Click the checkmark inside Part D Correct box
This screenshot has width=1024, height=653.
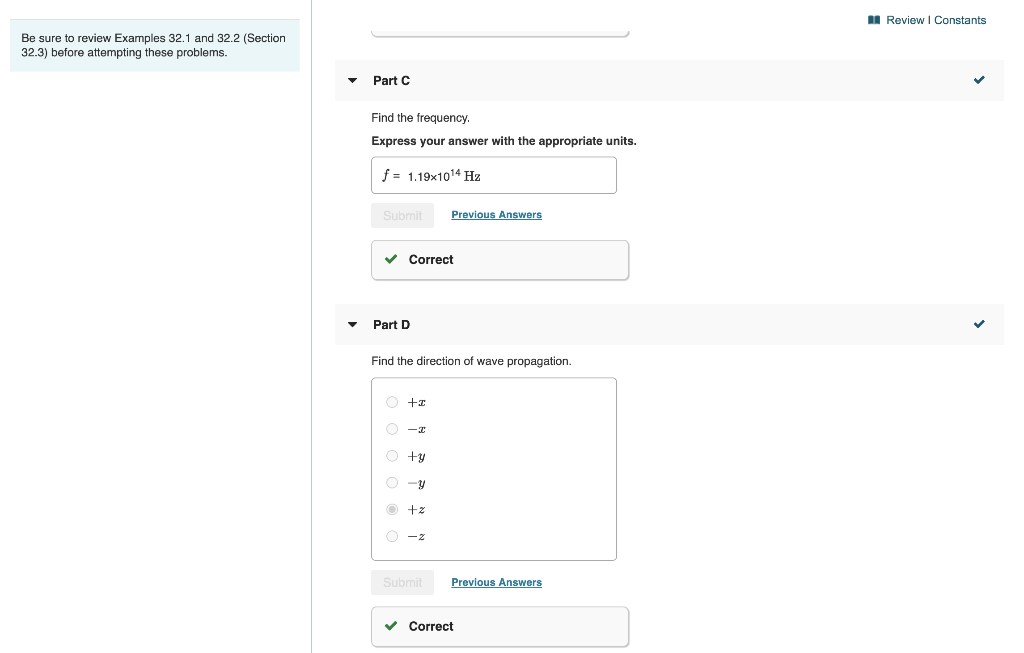coord(391,626)
